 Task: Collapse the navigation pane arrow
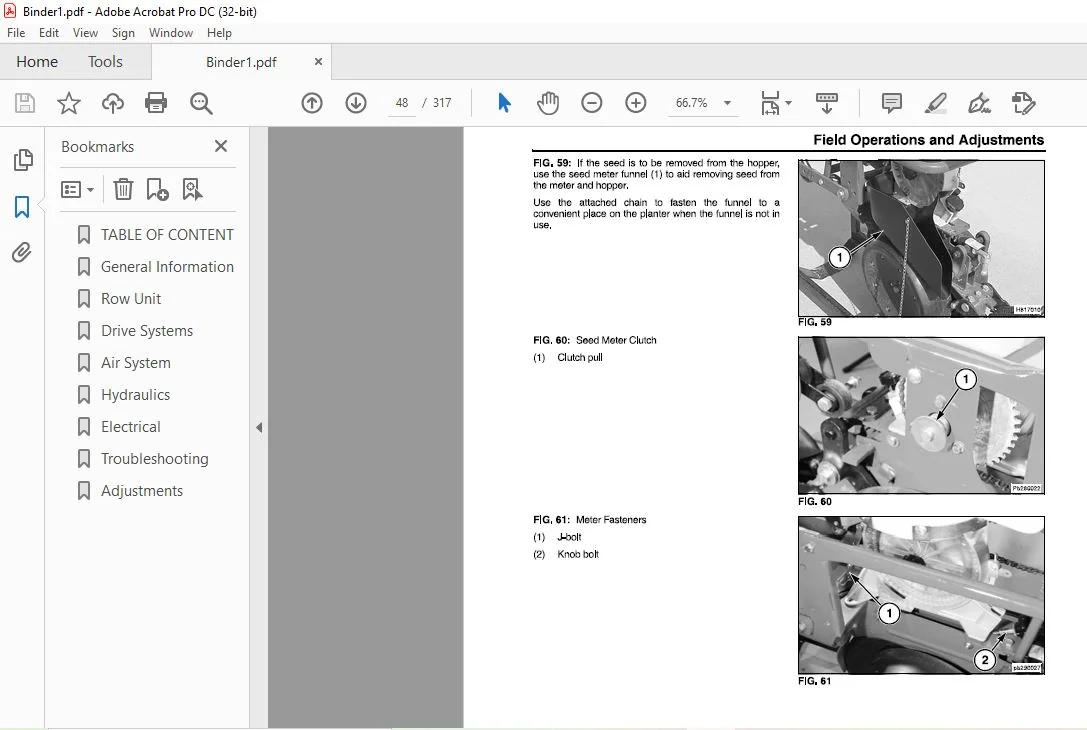(259, 428)
